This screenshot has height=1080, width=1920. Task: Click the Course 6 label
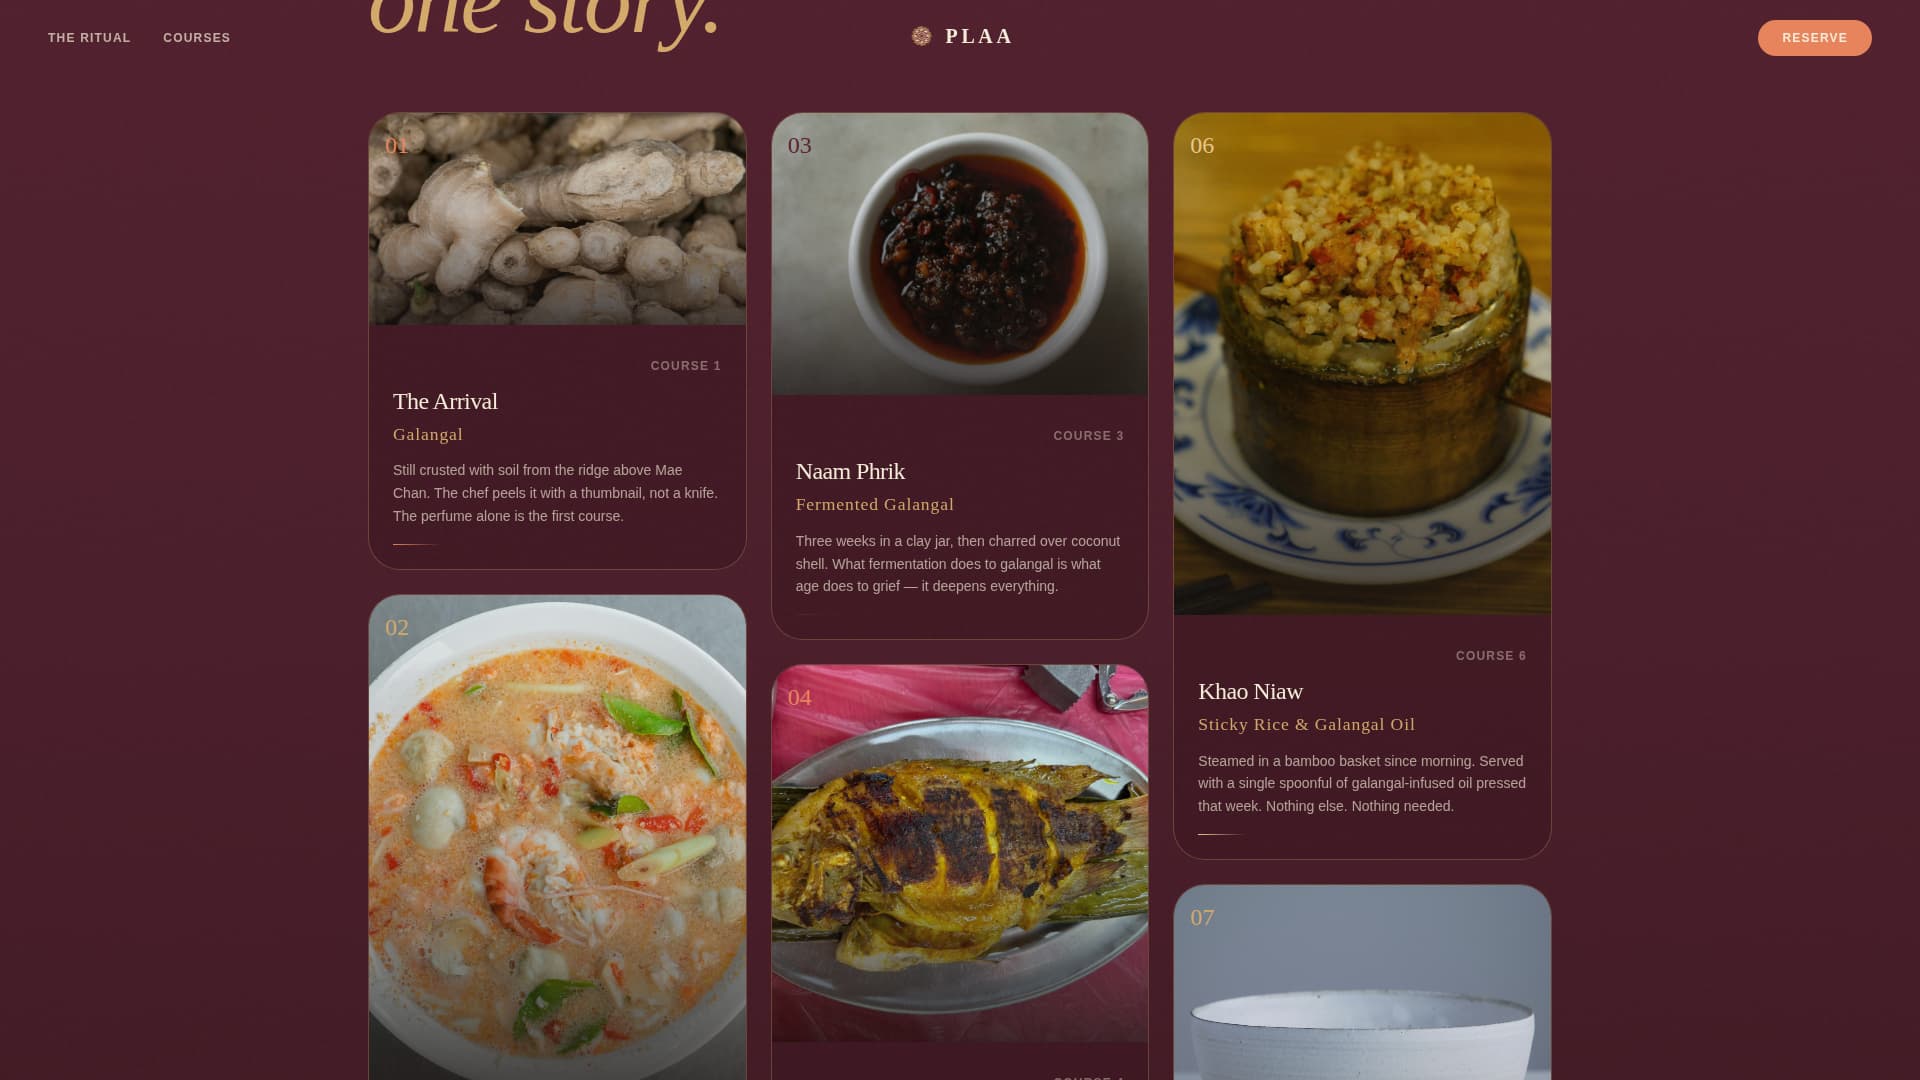click(x=1491, y=656)
